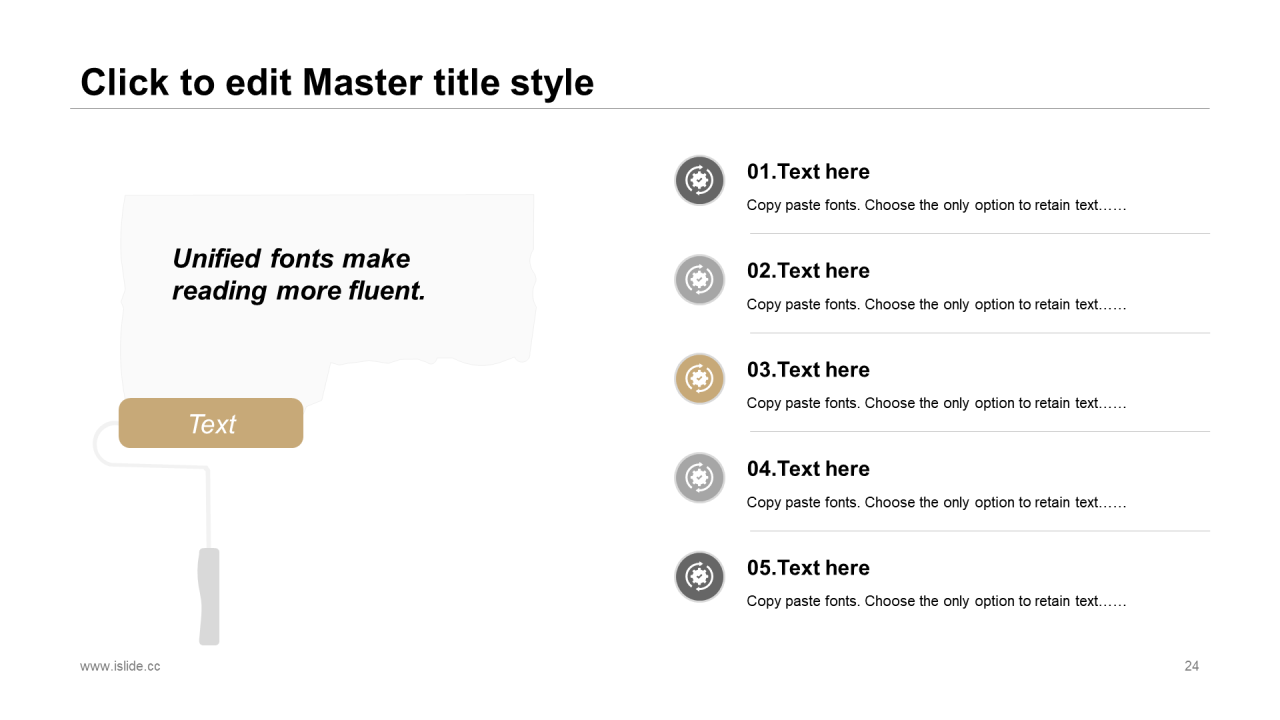Click the Master title style heading
Image resolution: width=1280 pixels, height=720 pixels.
[x=337, y=82]
